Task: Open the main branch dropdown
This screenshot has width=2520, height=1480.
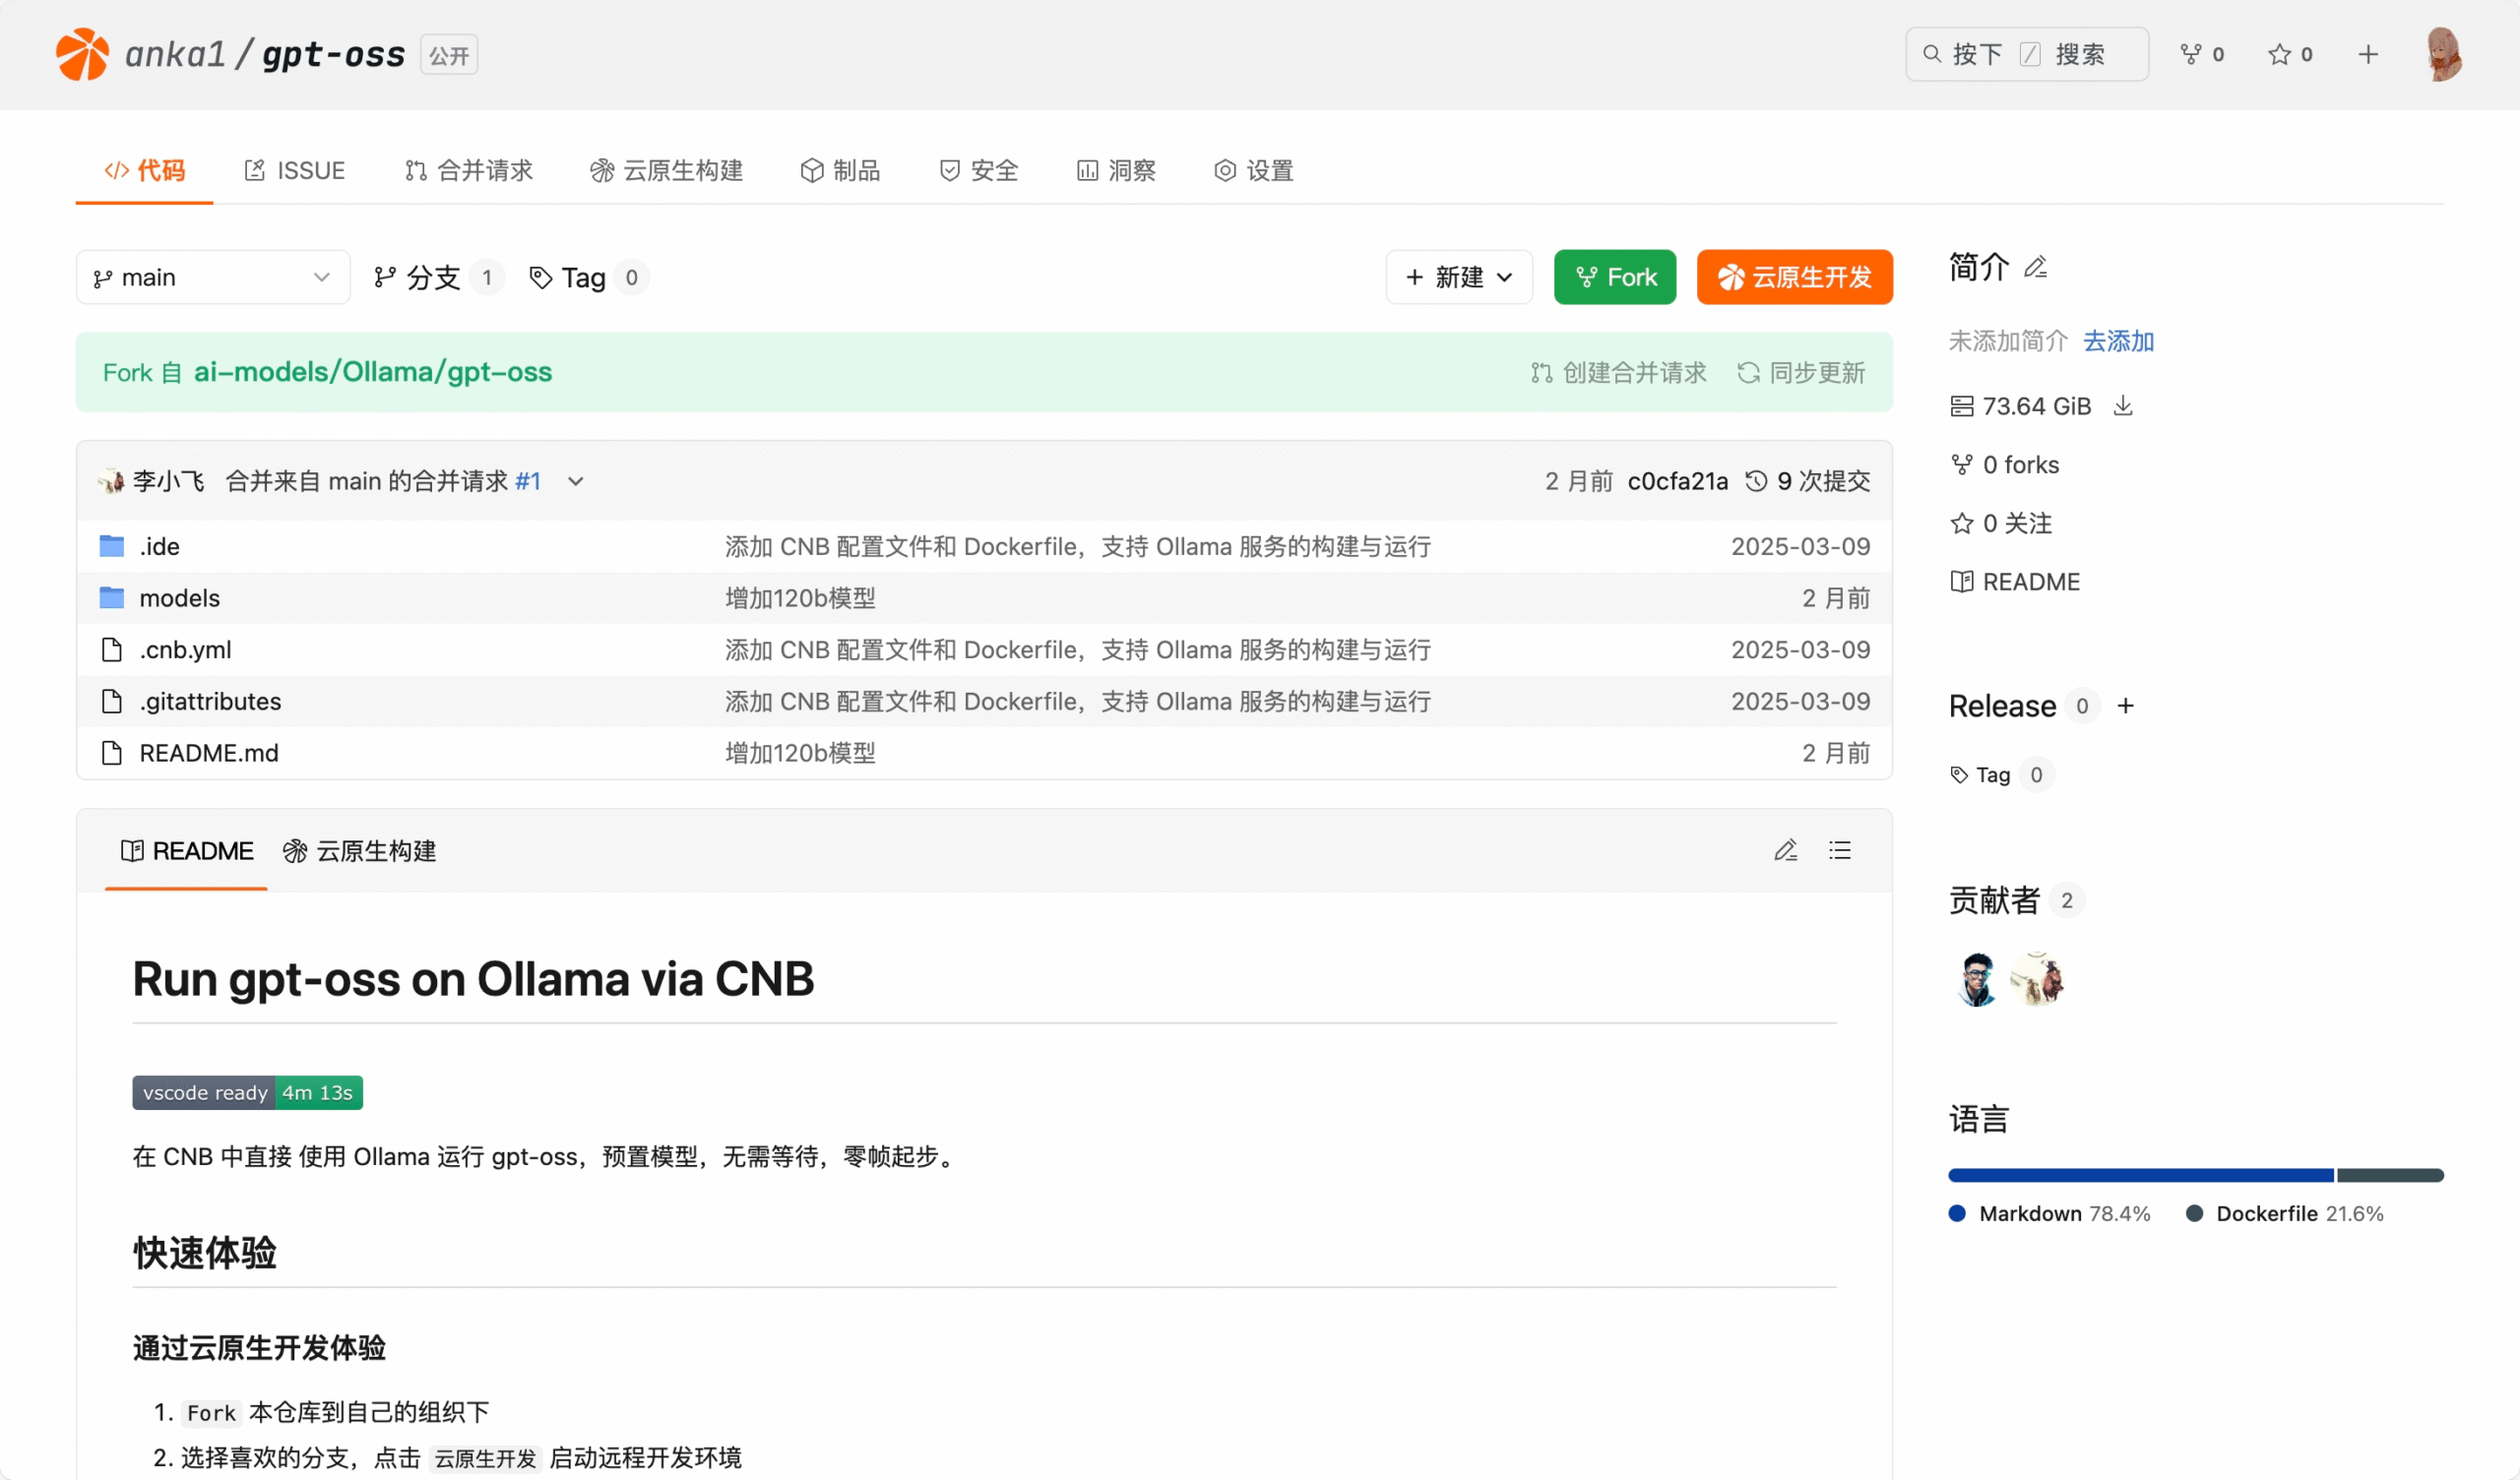Action: click(x=212, y=277)
